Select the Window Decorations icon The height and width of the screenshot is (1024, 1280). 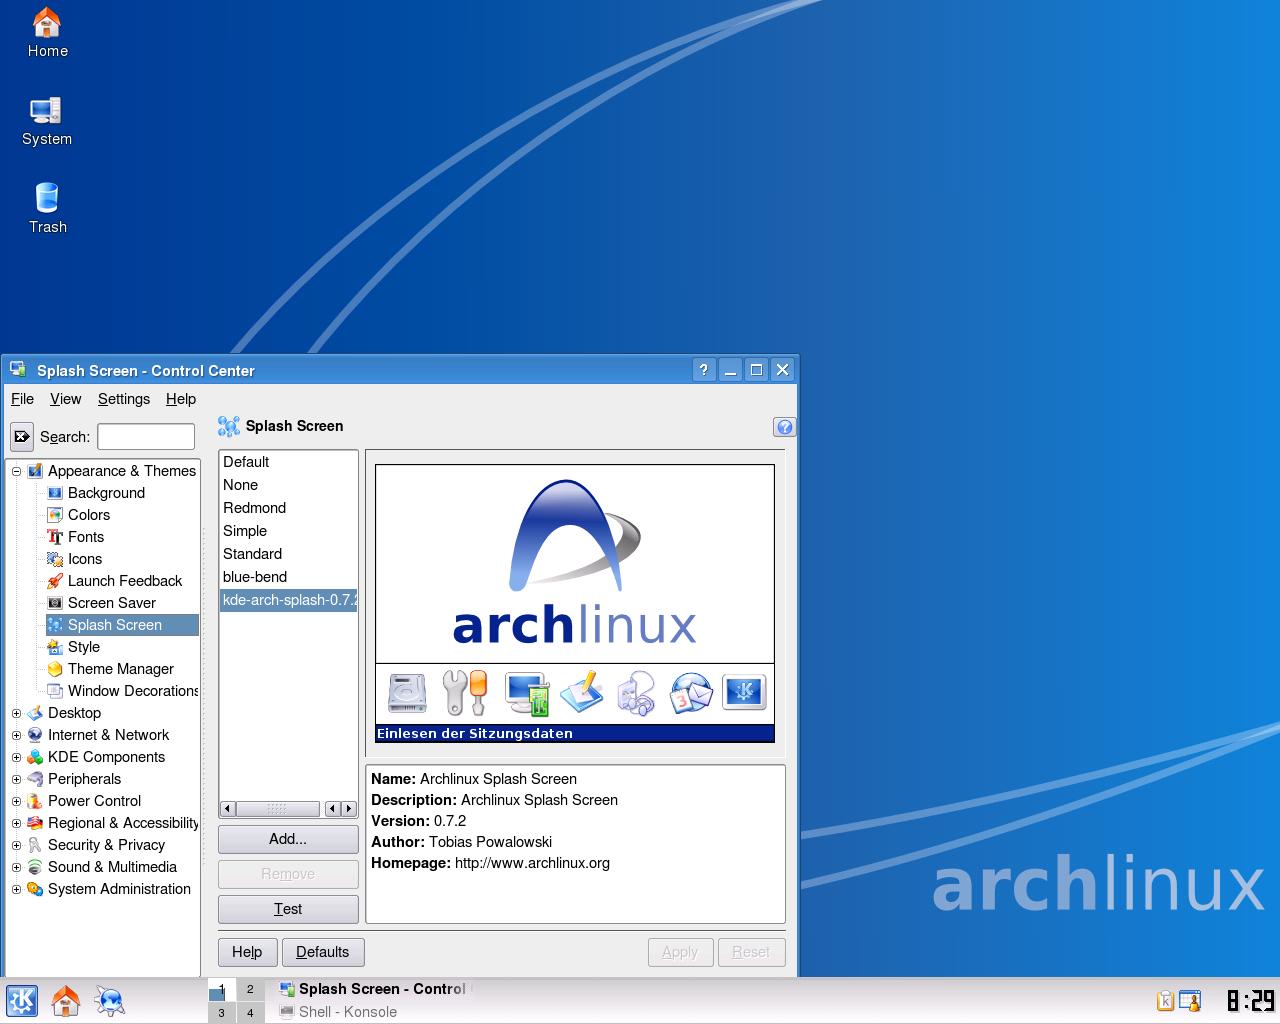click(x=55, y=691)
